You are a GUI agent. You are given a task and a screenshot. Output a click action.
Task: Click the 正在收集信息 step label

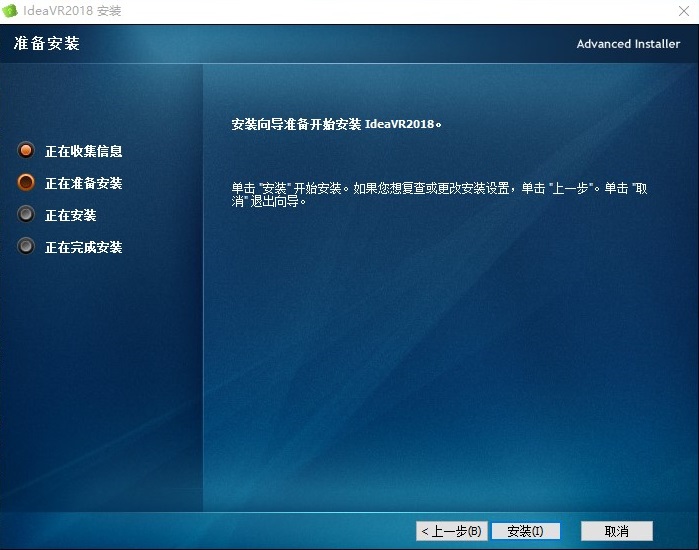[83, 151]
